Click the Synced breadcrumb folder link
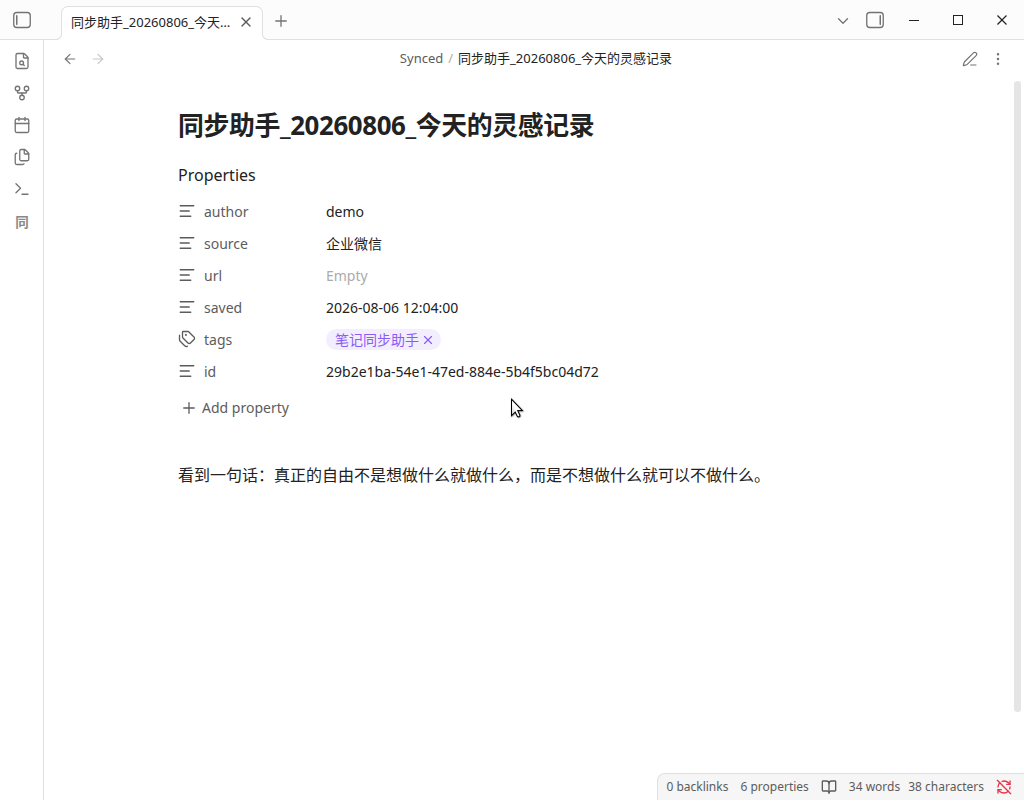1024x800 pixels. point(421,59)
